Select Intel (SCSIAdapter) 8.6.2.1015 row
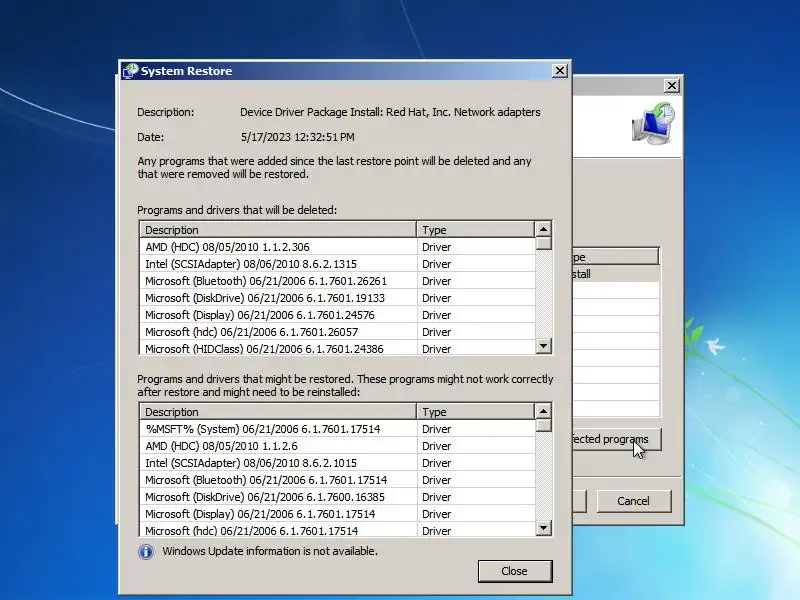 coord(337,463)
